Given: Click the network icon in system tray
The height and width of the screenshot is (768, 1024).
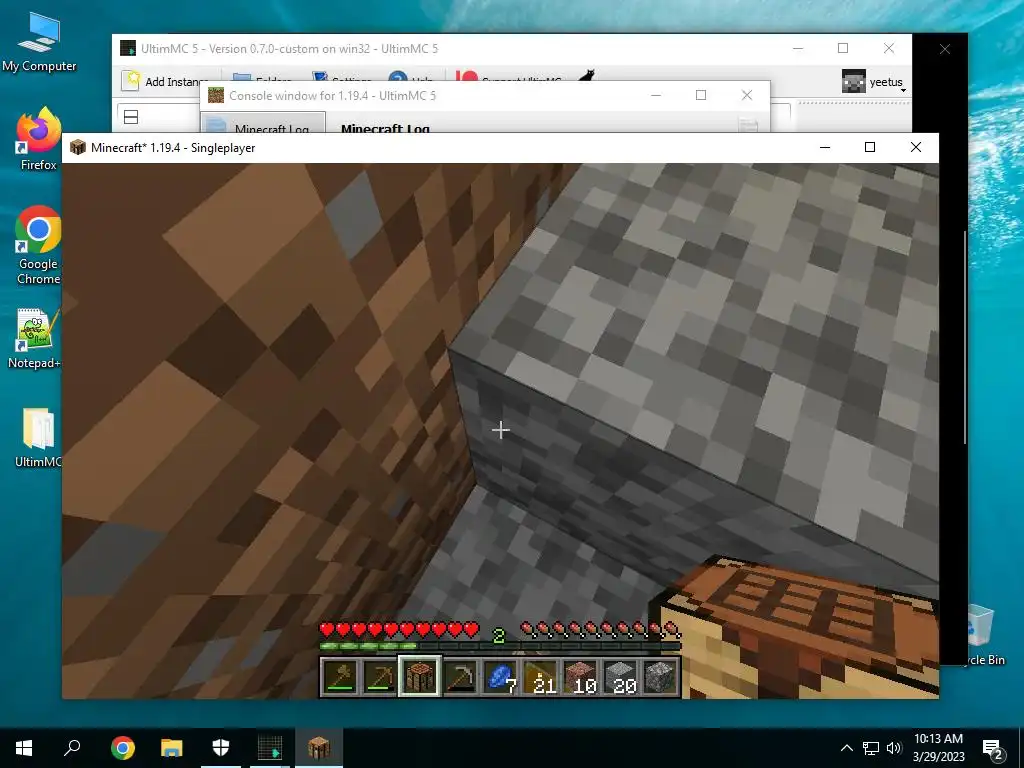Looking at the screenshot, I should (871, 748).
